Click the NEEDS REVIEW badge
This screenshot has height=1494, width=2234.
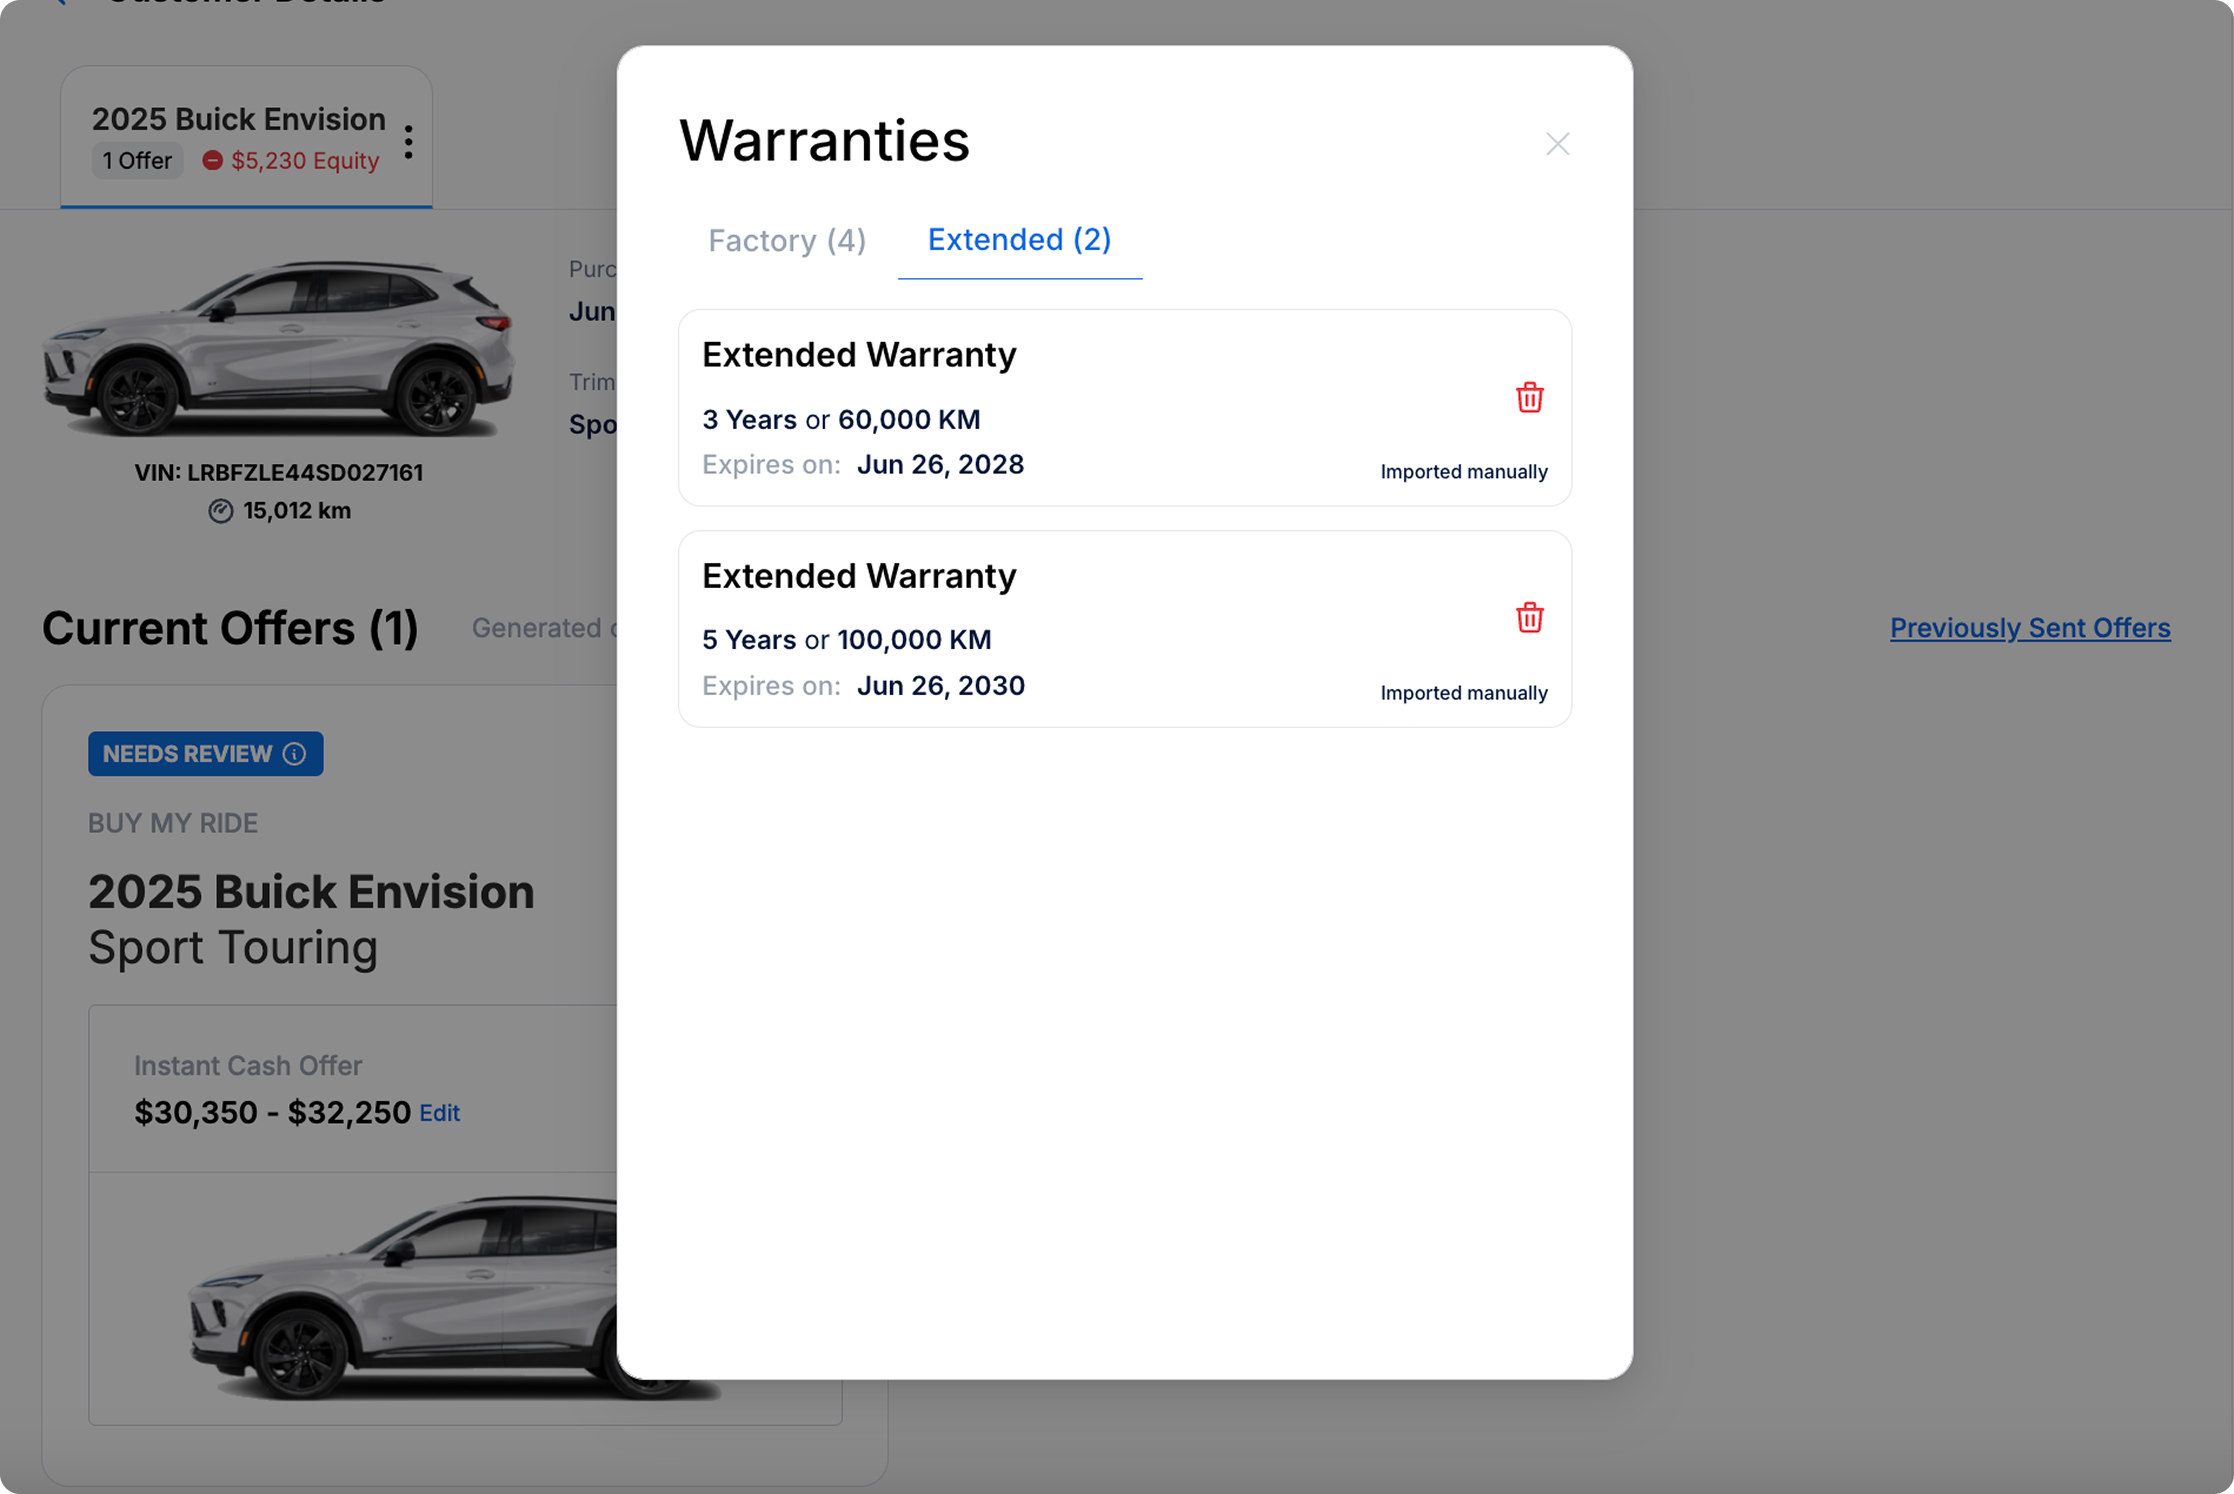tap(187, 754)
